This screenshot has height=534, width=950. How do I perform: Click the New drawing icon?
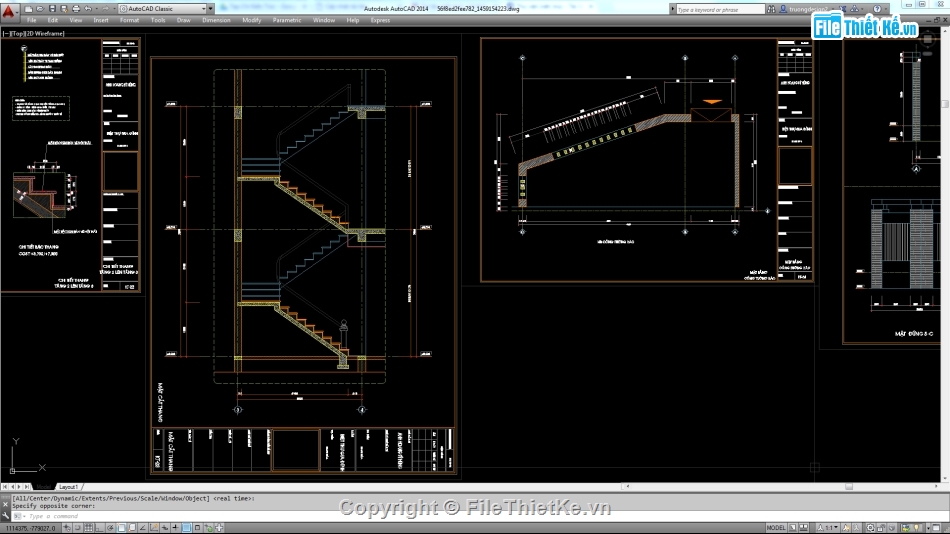tap(28, 9)
